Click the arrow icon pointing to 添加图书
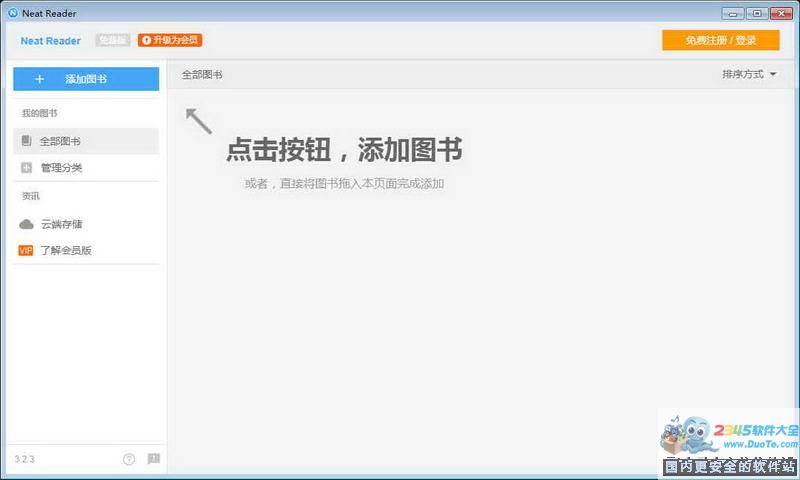This screenshot has height=480, width=800. click(x=199, y=120)
